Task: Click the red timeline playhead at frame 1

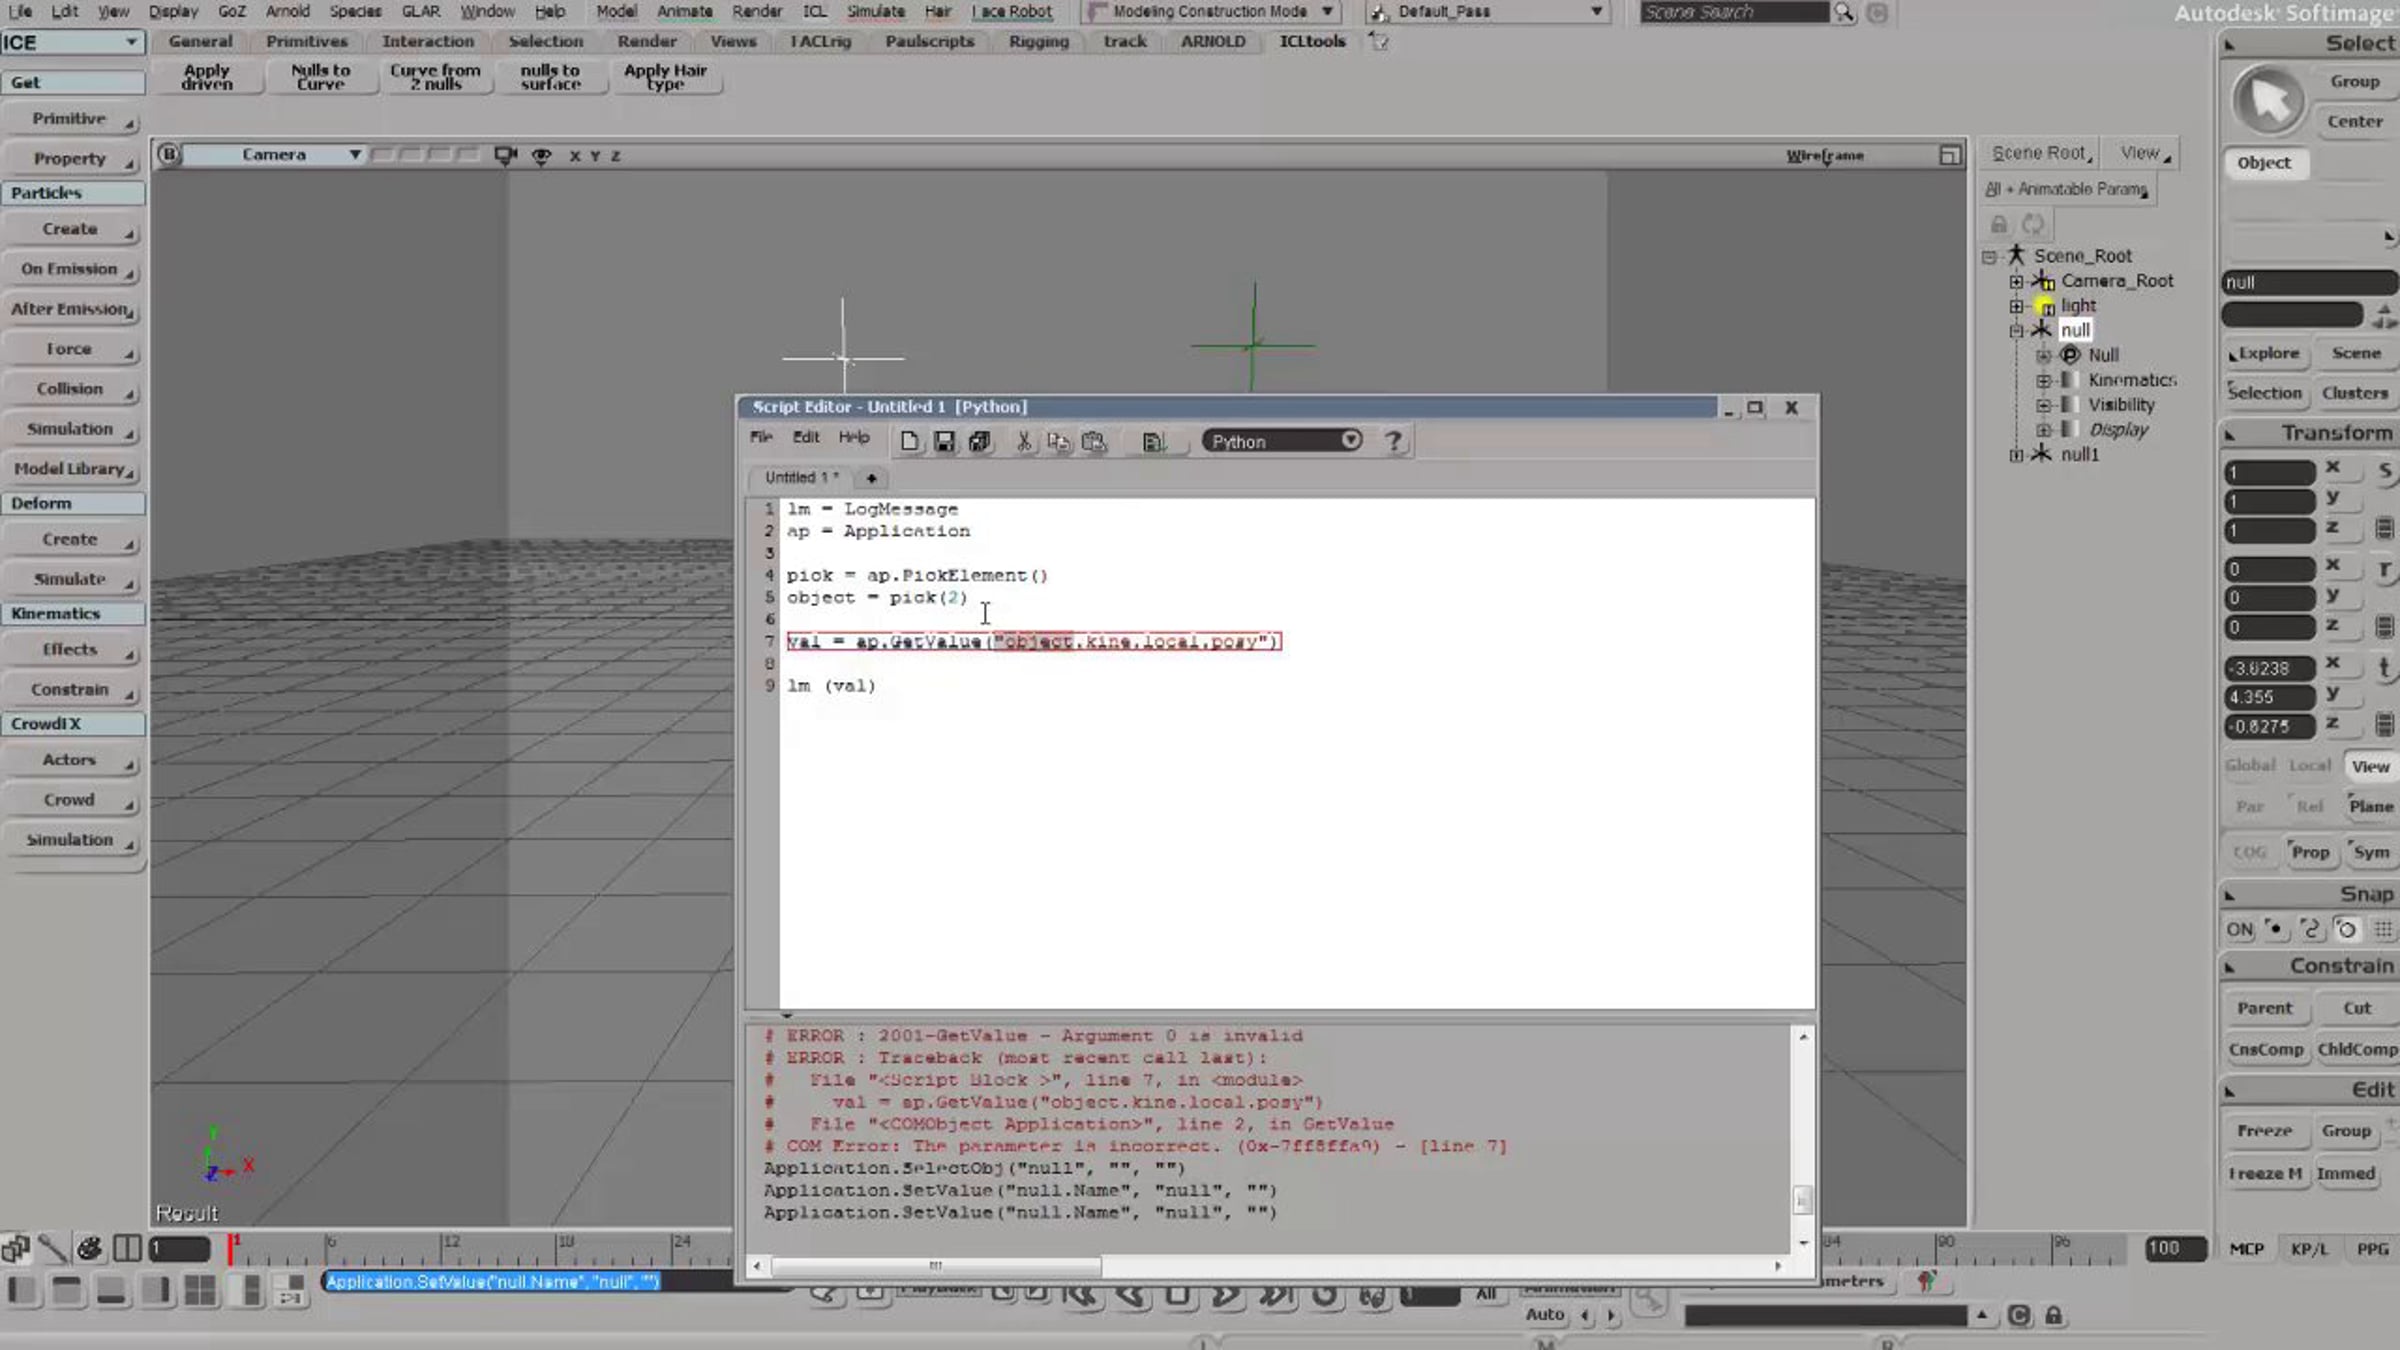Action: 232,1248
